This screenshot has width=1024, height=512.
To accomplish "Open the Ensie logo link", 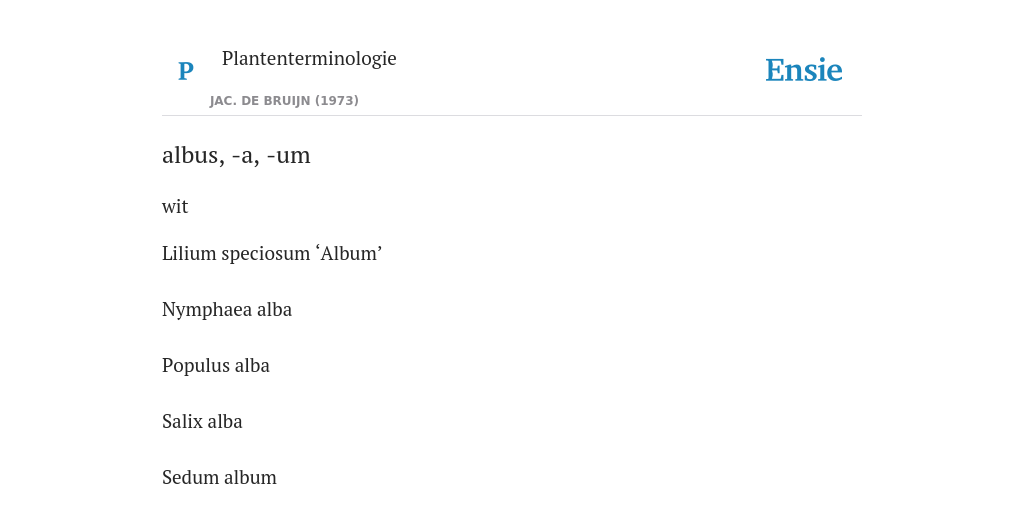I will [804, 70].
